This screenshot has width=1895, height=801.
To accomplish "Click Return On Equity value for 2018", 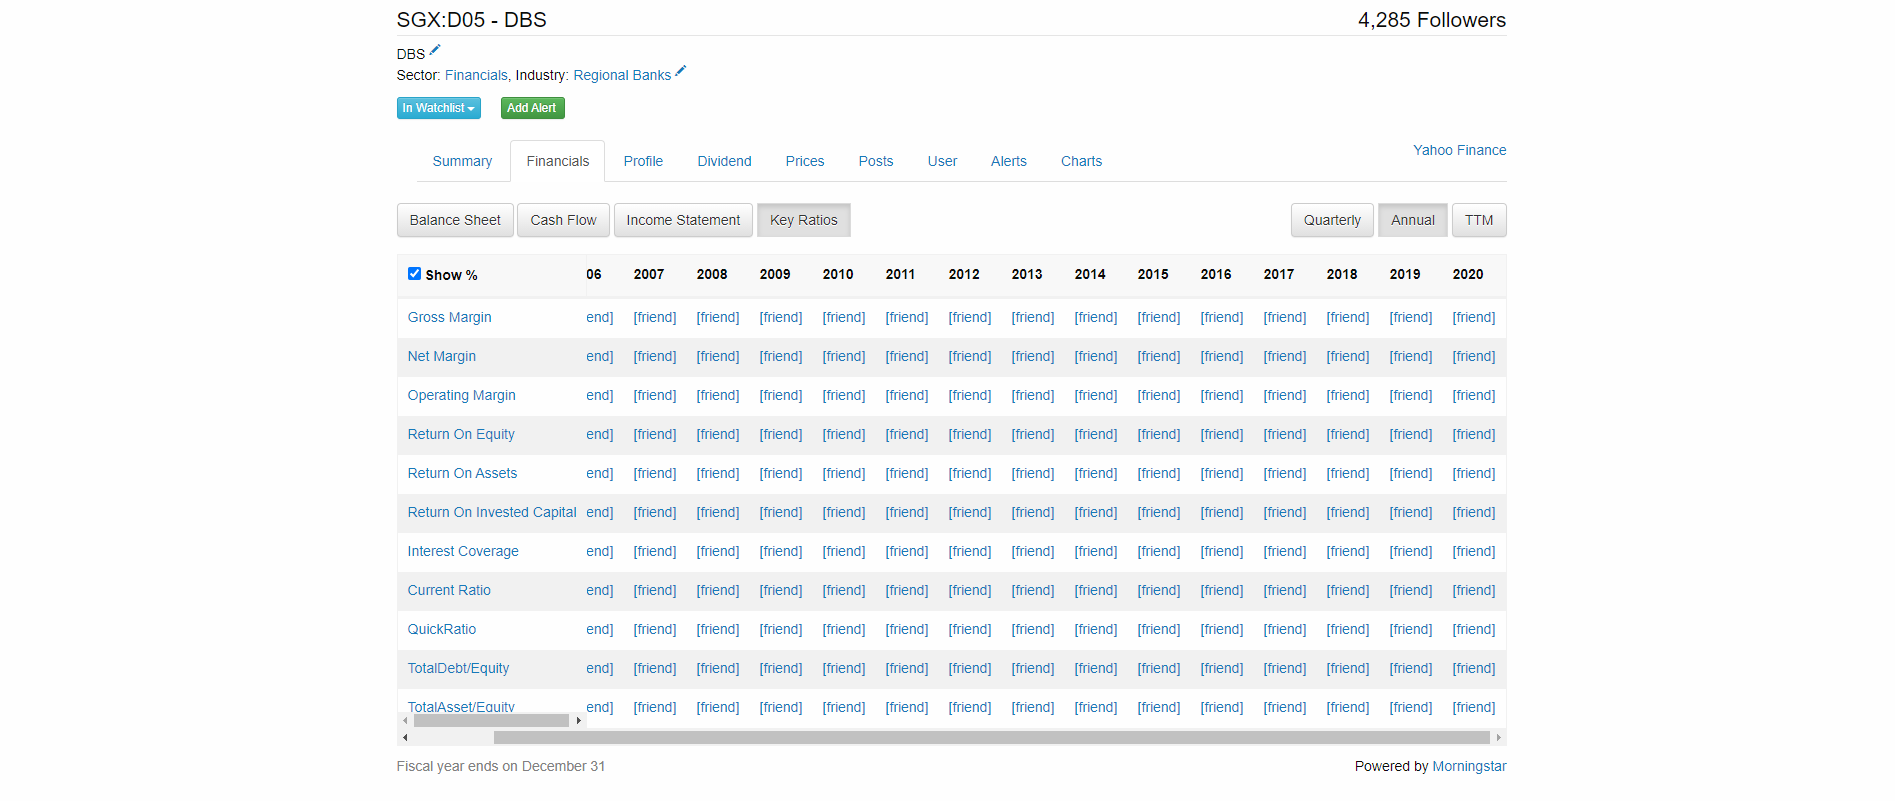I will pyautogui.click(x=1347, y=434).
